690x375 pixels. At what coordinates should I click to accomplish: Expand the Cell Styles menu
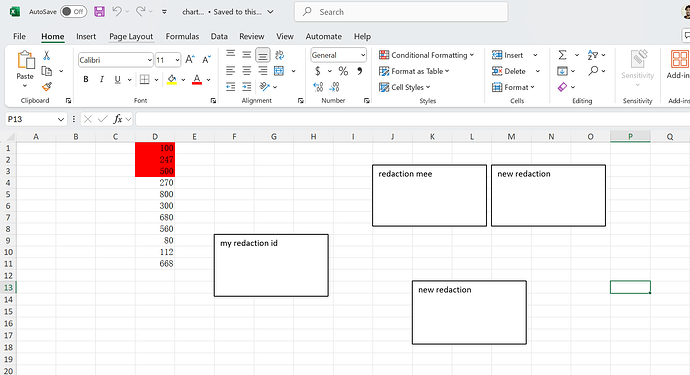tap(404, 87)
